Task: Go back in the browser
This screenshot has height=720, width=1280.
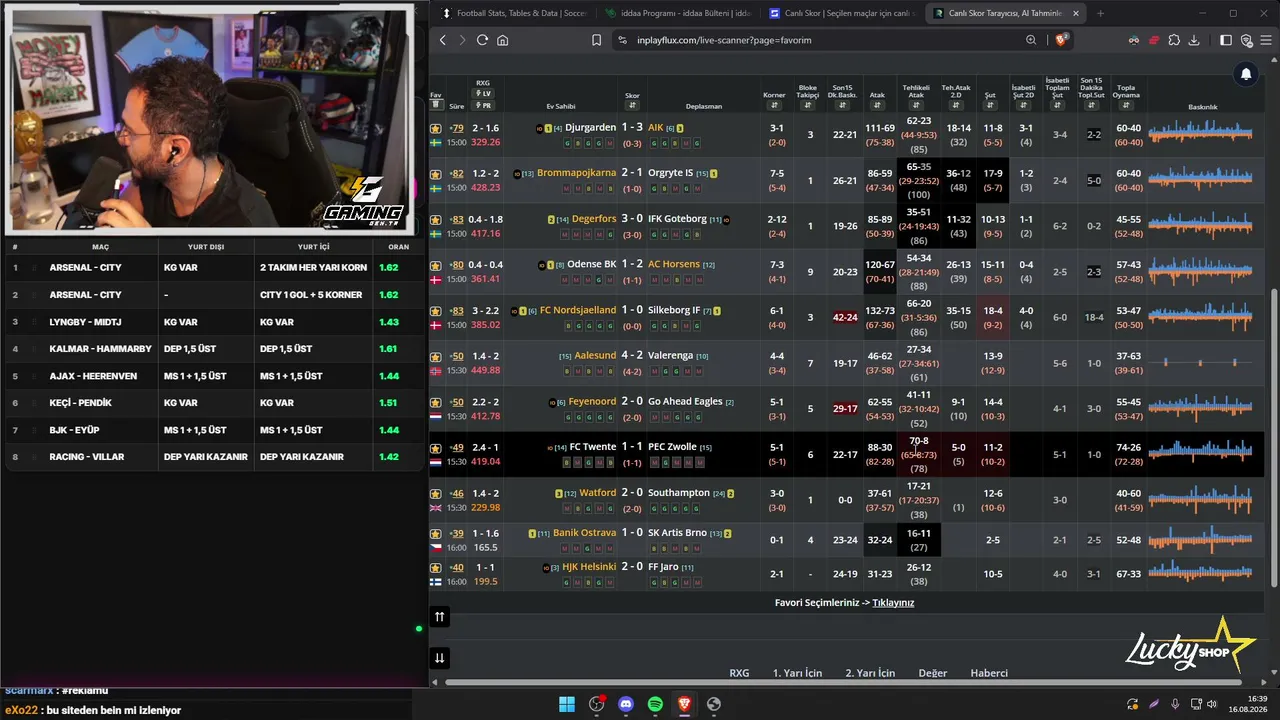Action: pyautogui.click(x=443, y=40)
